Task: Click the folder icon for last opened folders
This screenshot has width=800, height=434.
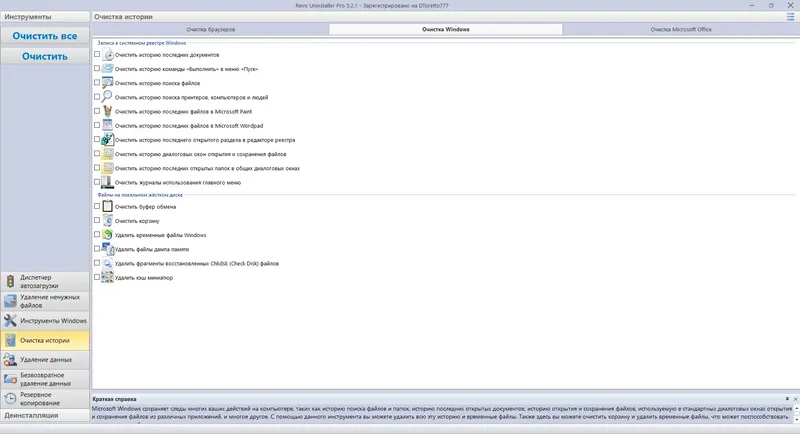Action: pos(107,168)
